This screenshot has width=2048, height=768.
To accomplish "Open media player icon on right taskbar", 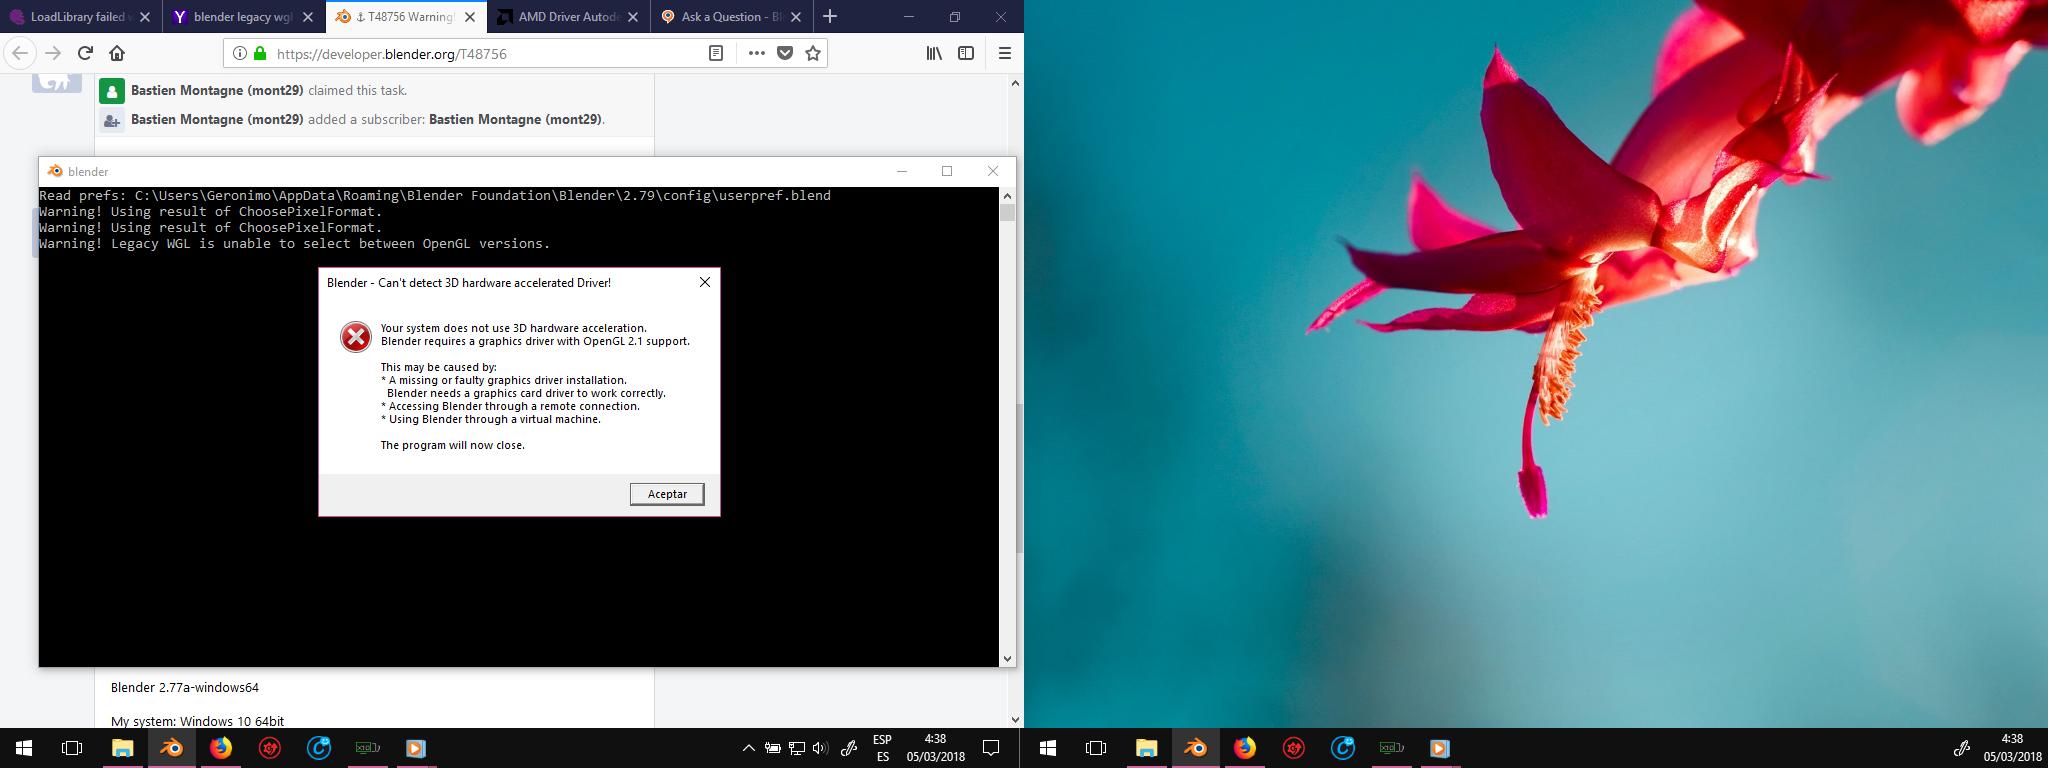I will coord(1440,748).
